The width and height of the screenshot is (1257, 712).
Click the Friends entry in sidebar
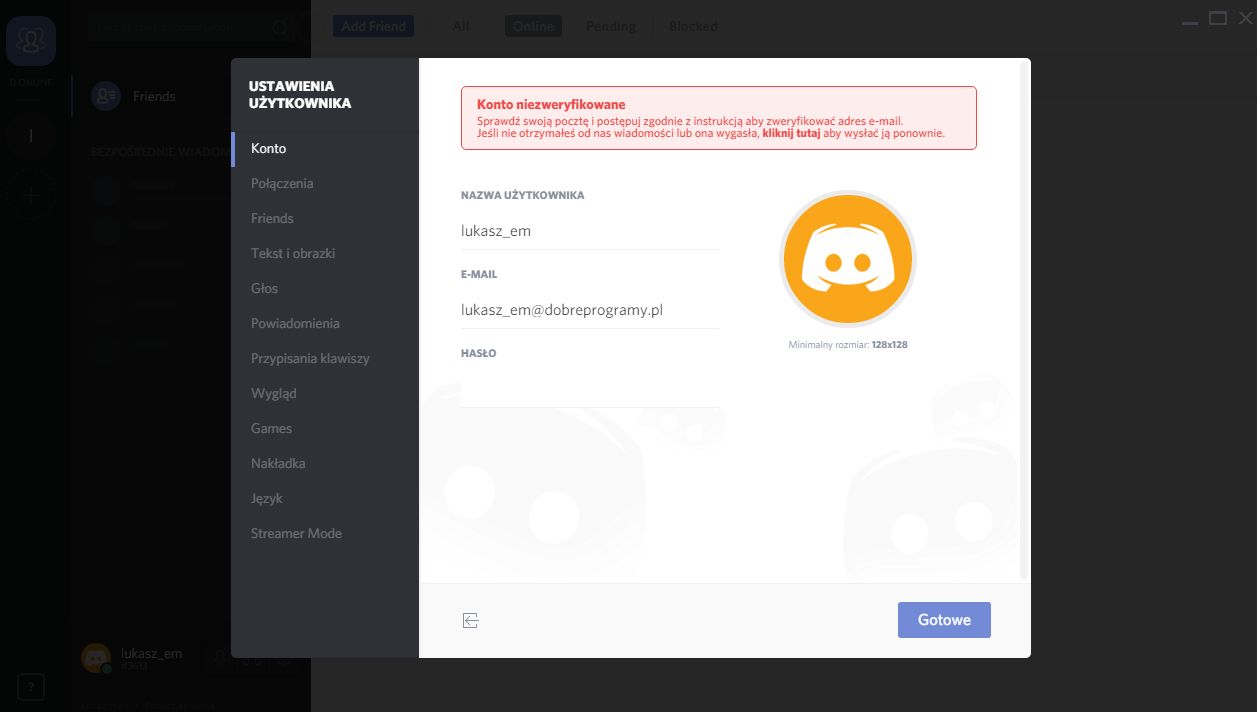(153, 96)
